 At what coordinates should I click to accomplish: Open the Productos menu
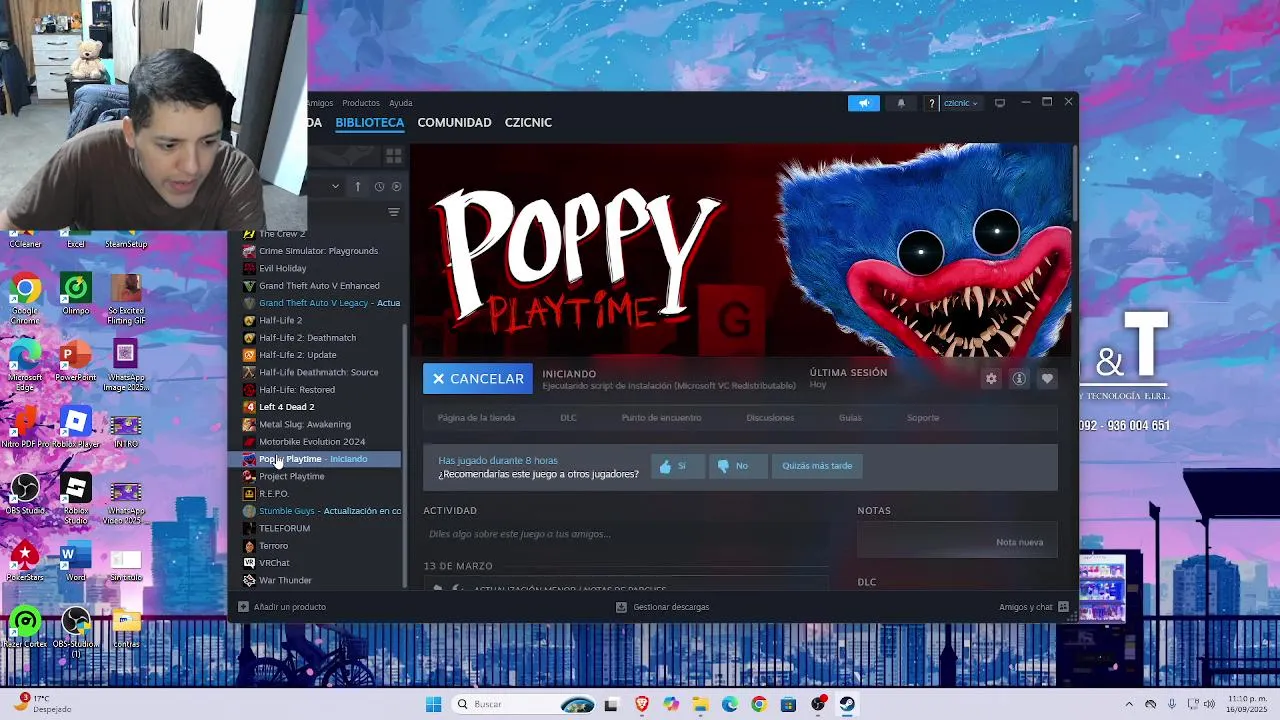click(x=361, y=103)
